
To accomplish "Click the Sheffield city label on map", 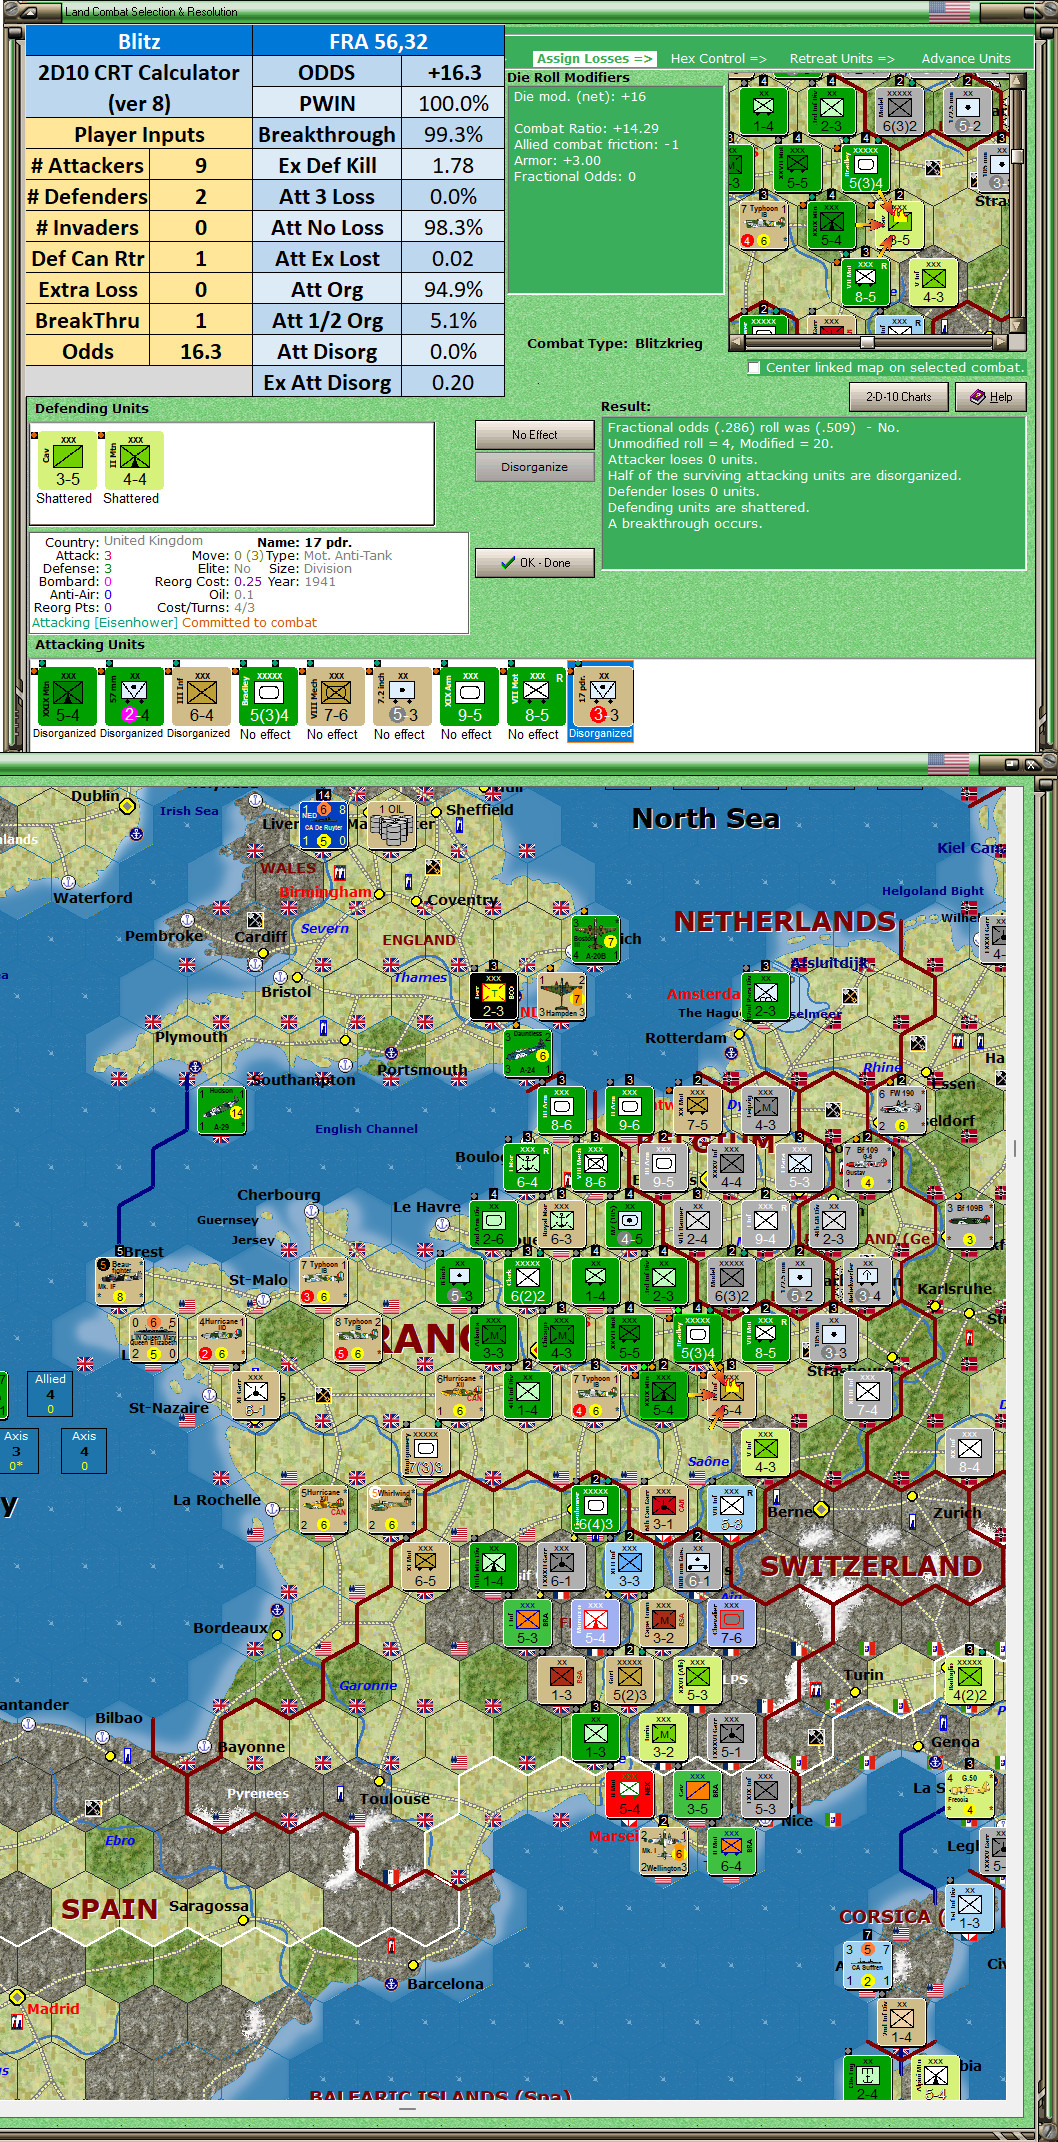I will tap(479, 810).
